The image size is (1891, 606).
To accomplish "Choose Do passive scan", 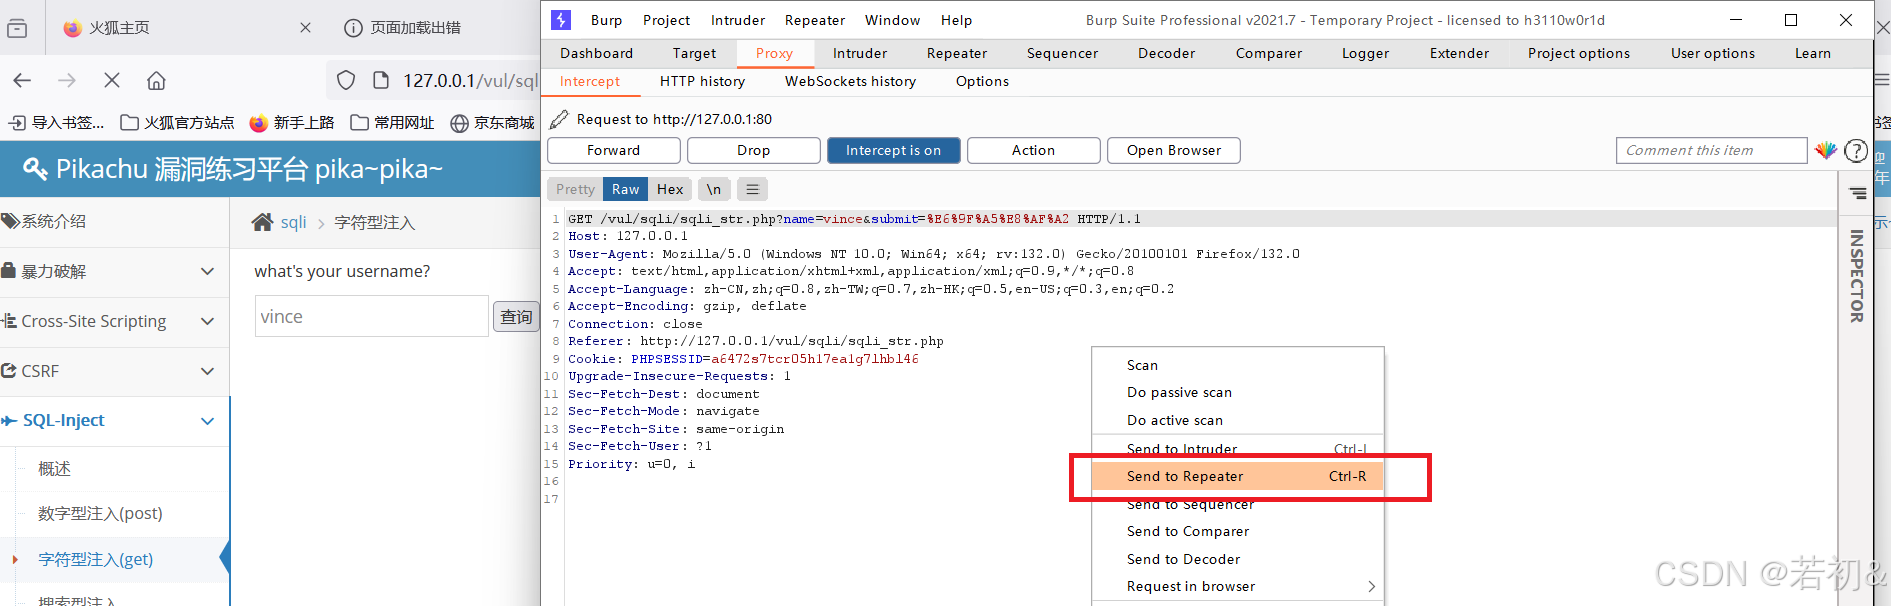I will (1237, 393).
